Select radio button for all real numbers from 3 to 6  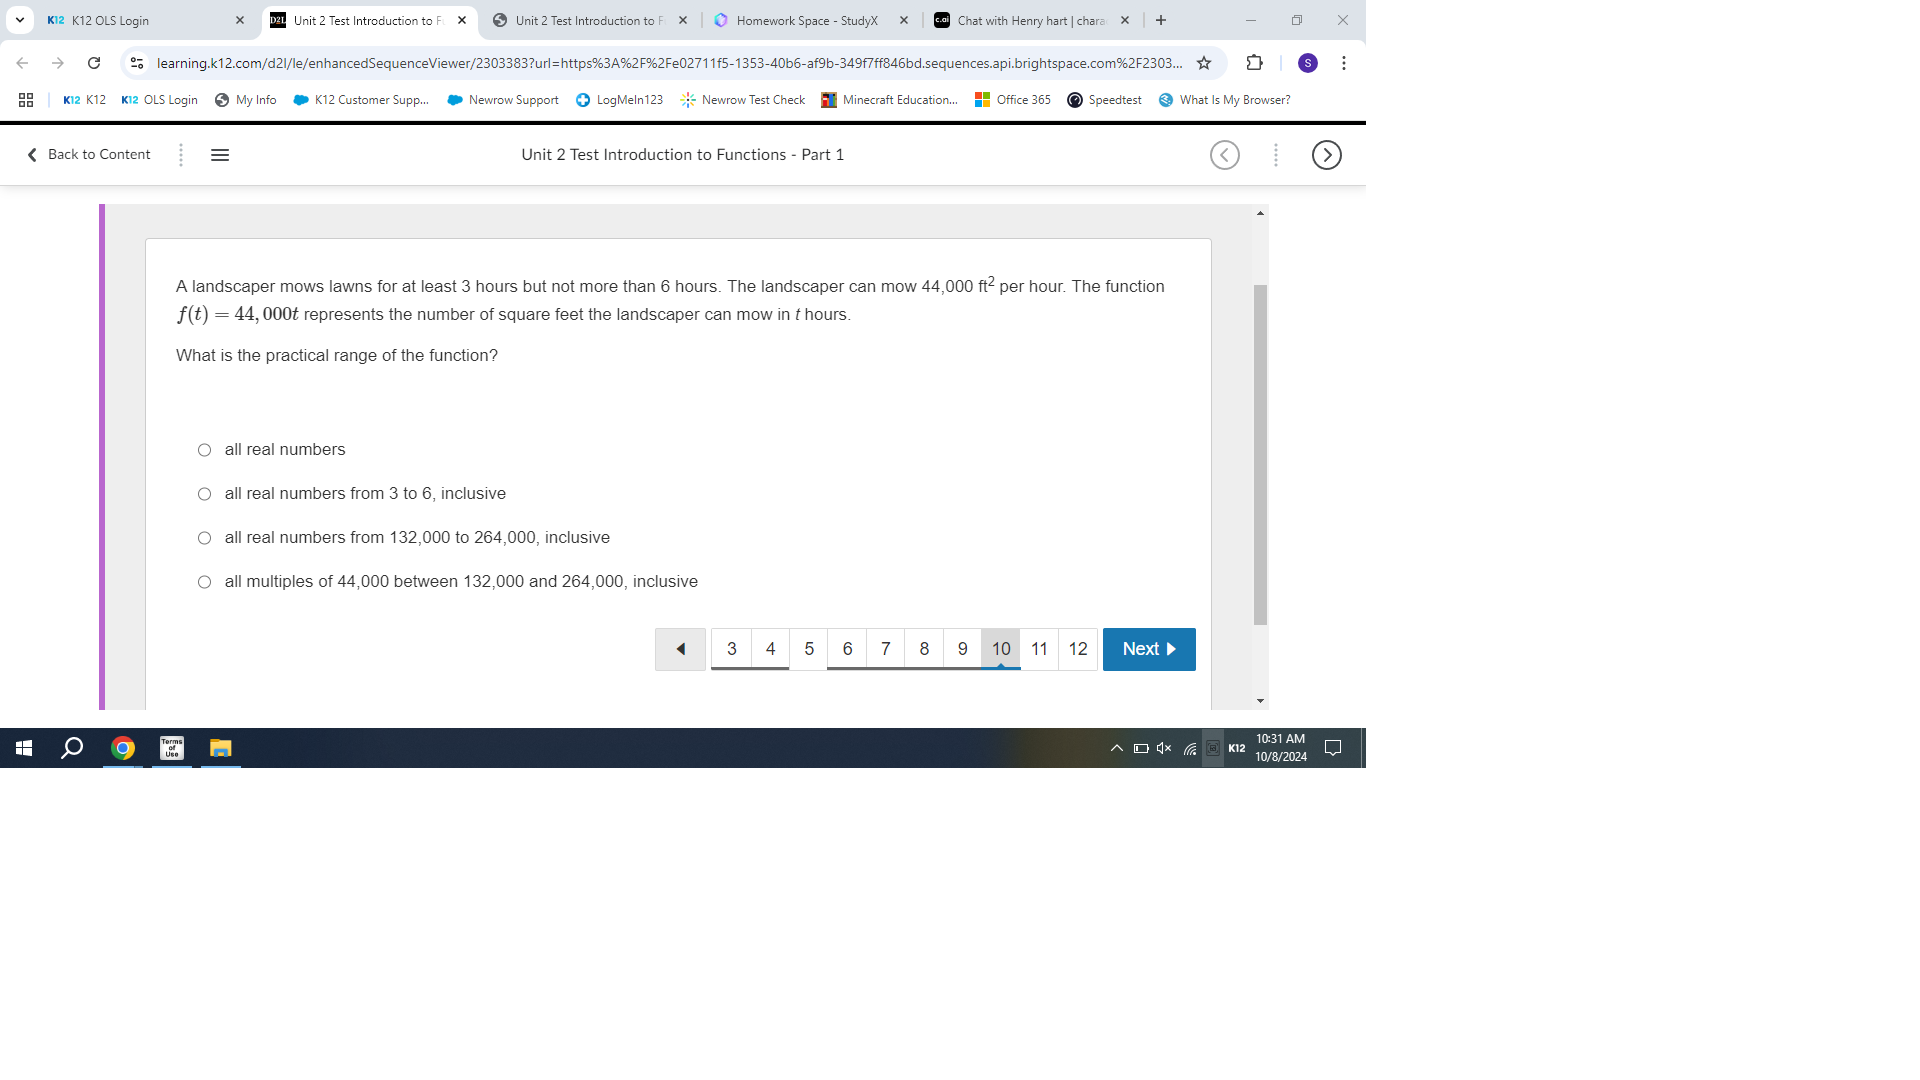(x=204, y=492)
